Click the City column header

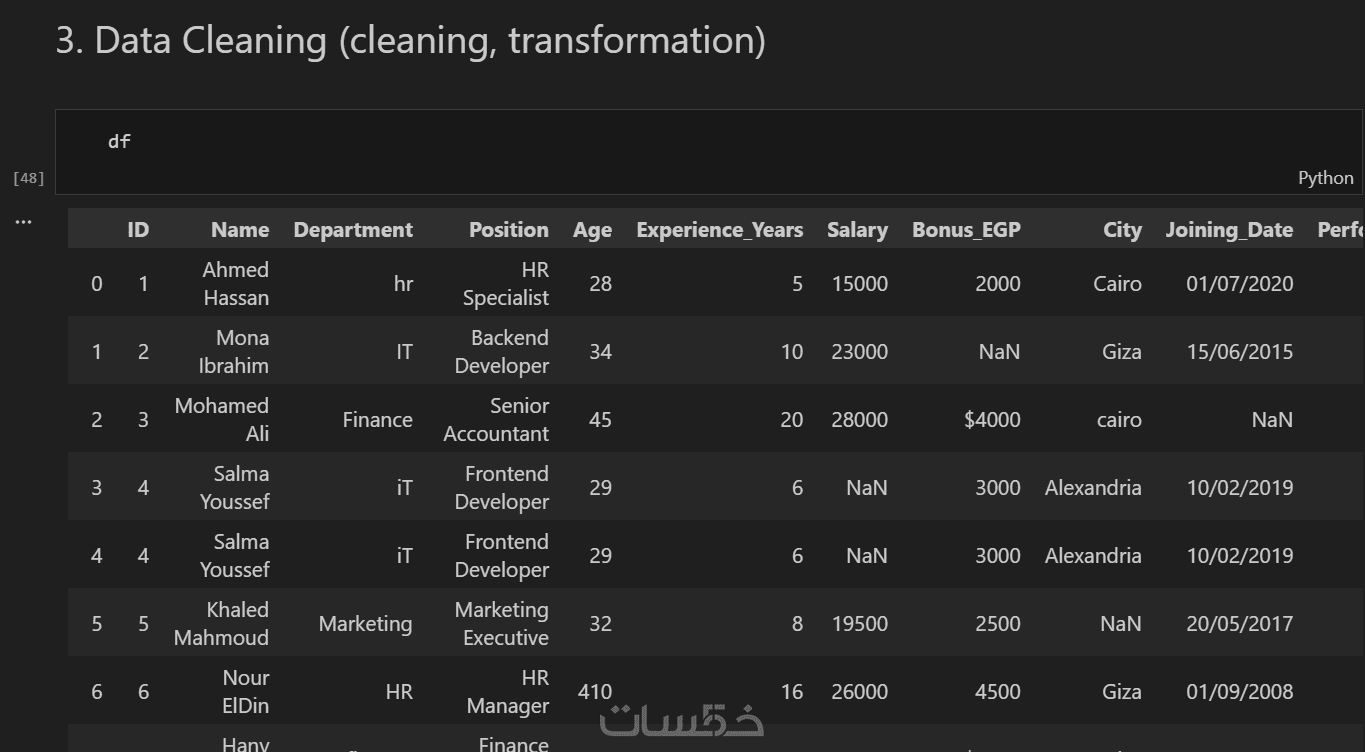pos(1122,230)
